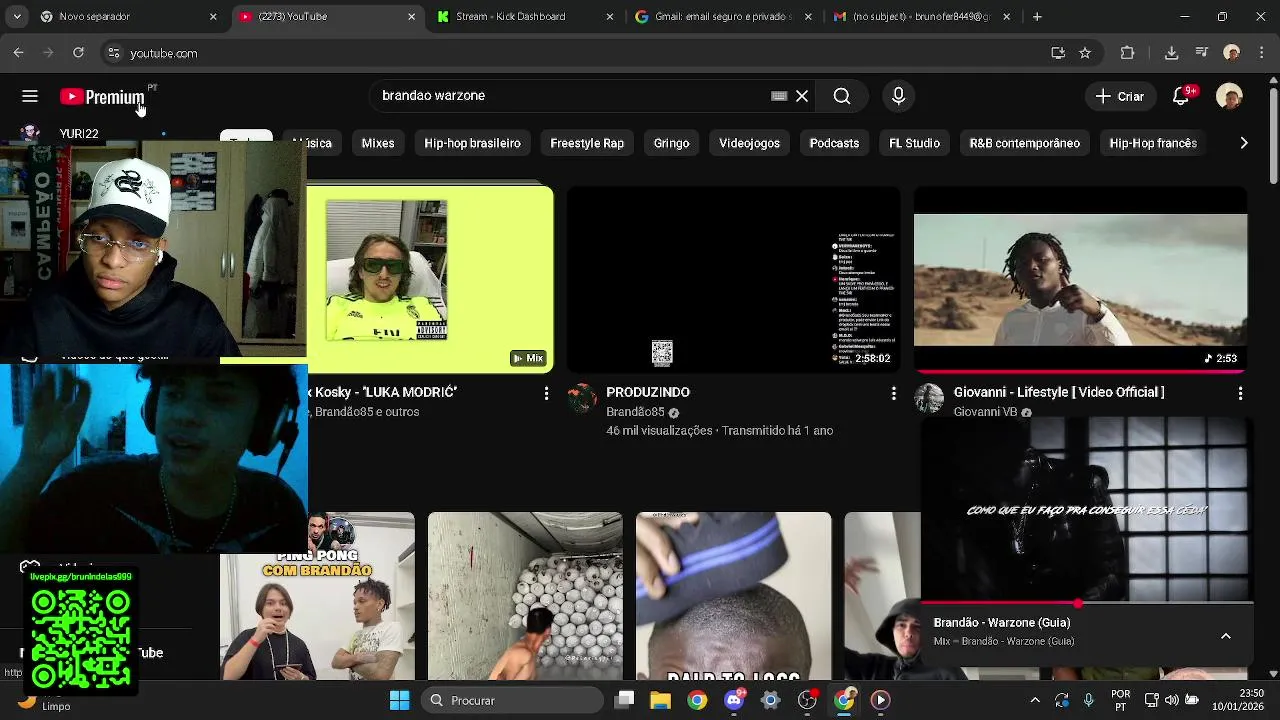Open the PRODUZINDO stream thumbnail
The height and width of the screenshot is (720, 1280).
(733, 279)
